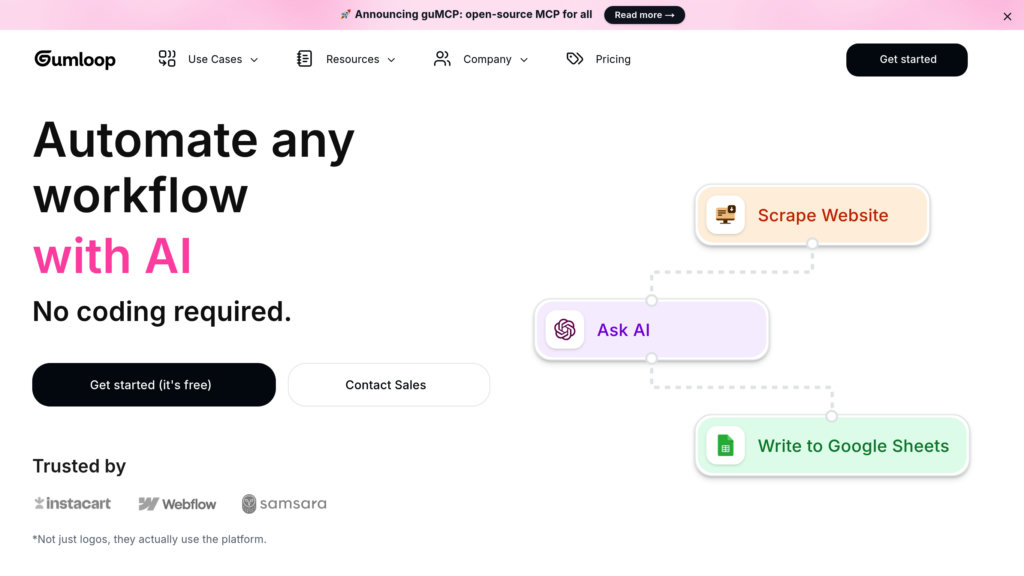Click the Contact Sales button
Image resolution: width=1024 pixels, height=576 pixels.
click(388, 385)
